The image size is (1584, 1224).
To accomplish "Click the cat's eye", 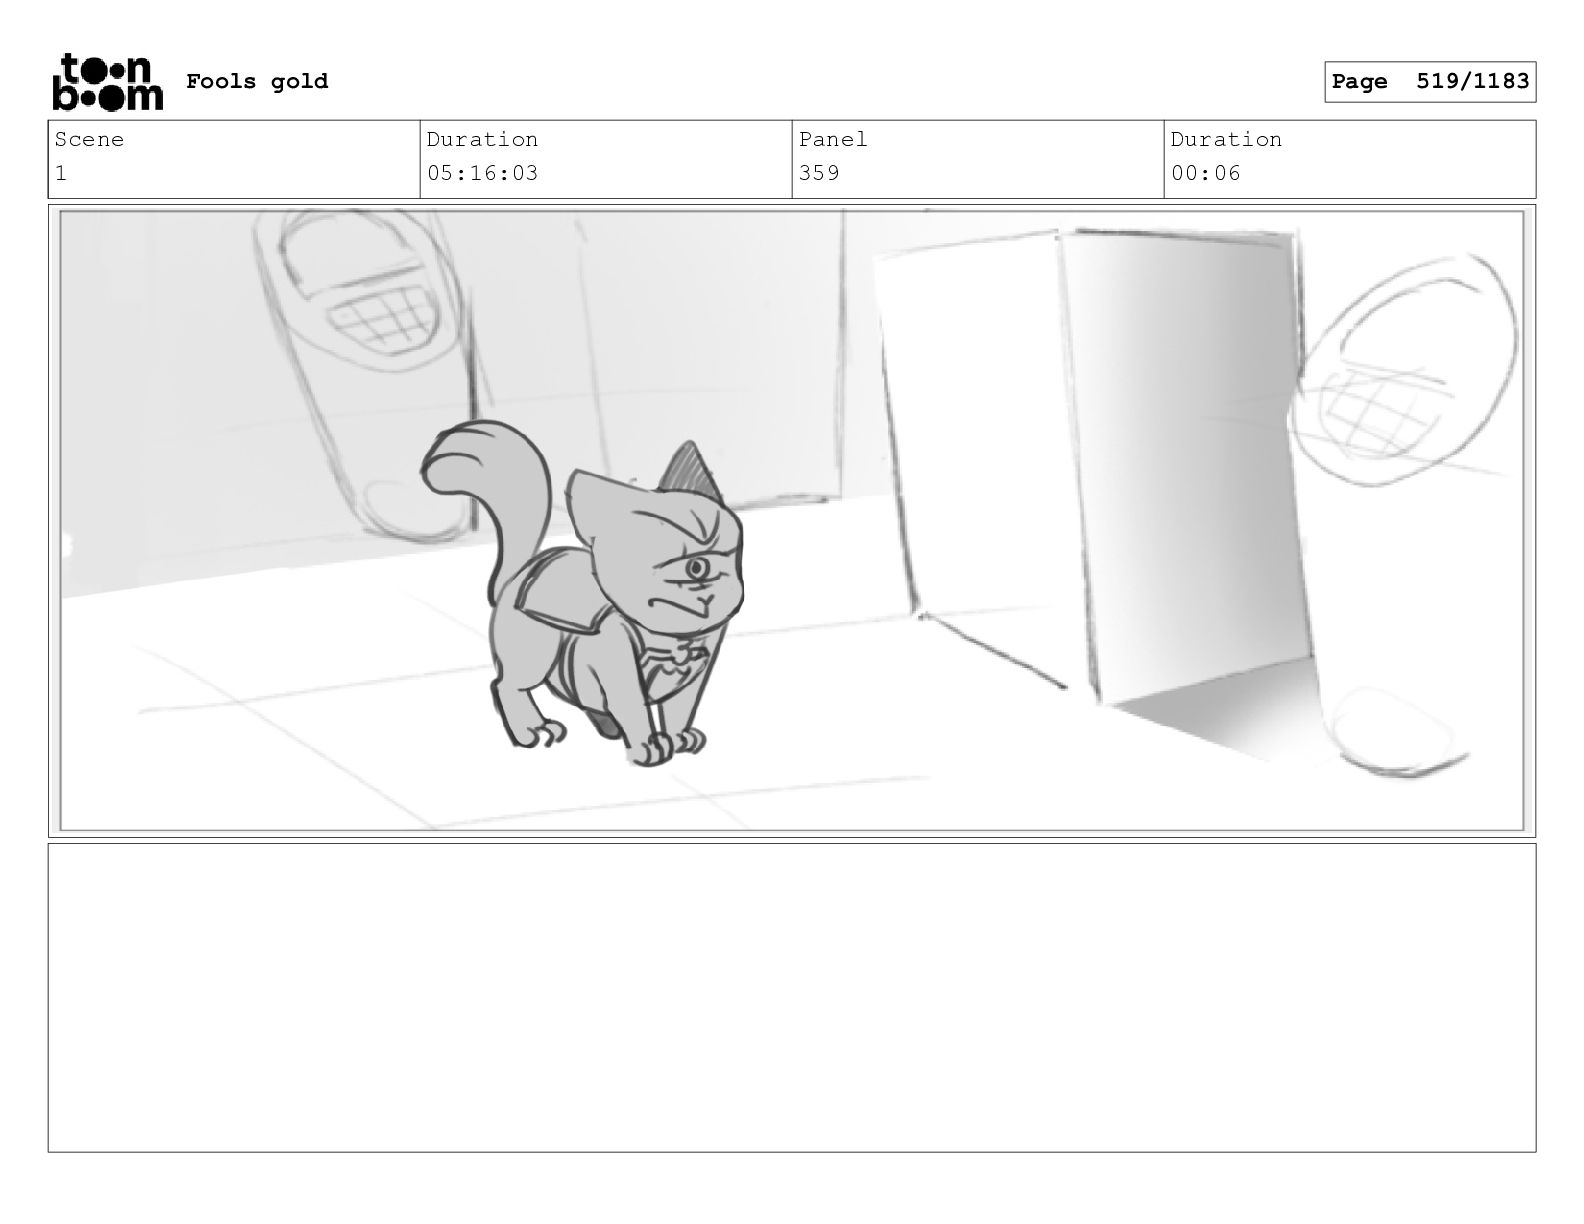I will 696,569.
